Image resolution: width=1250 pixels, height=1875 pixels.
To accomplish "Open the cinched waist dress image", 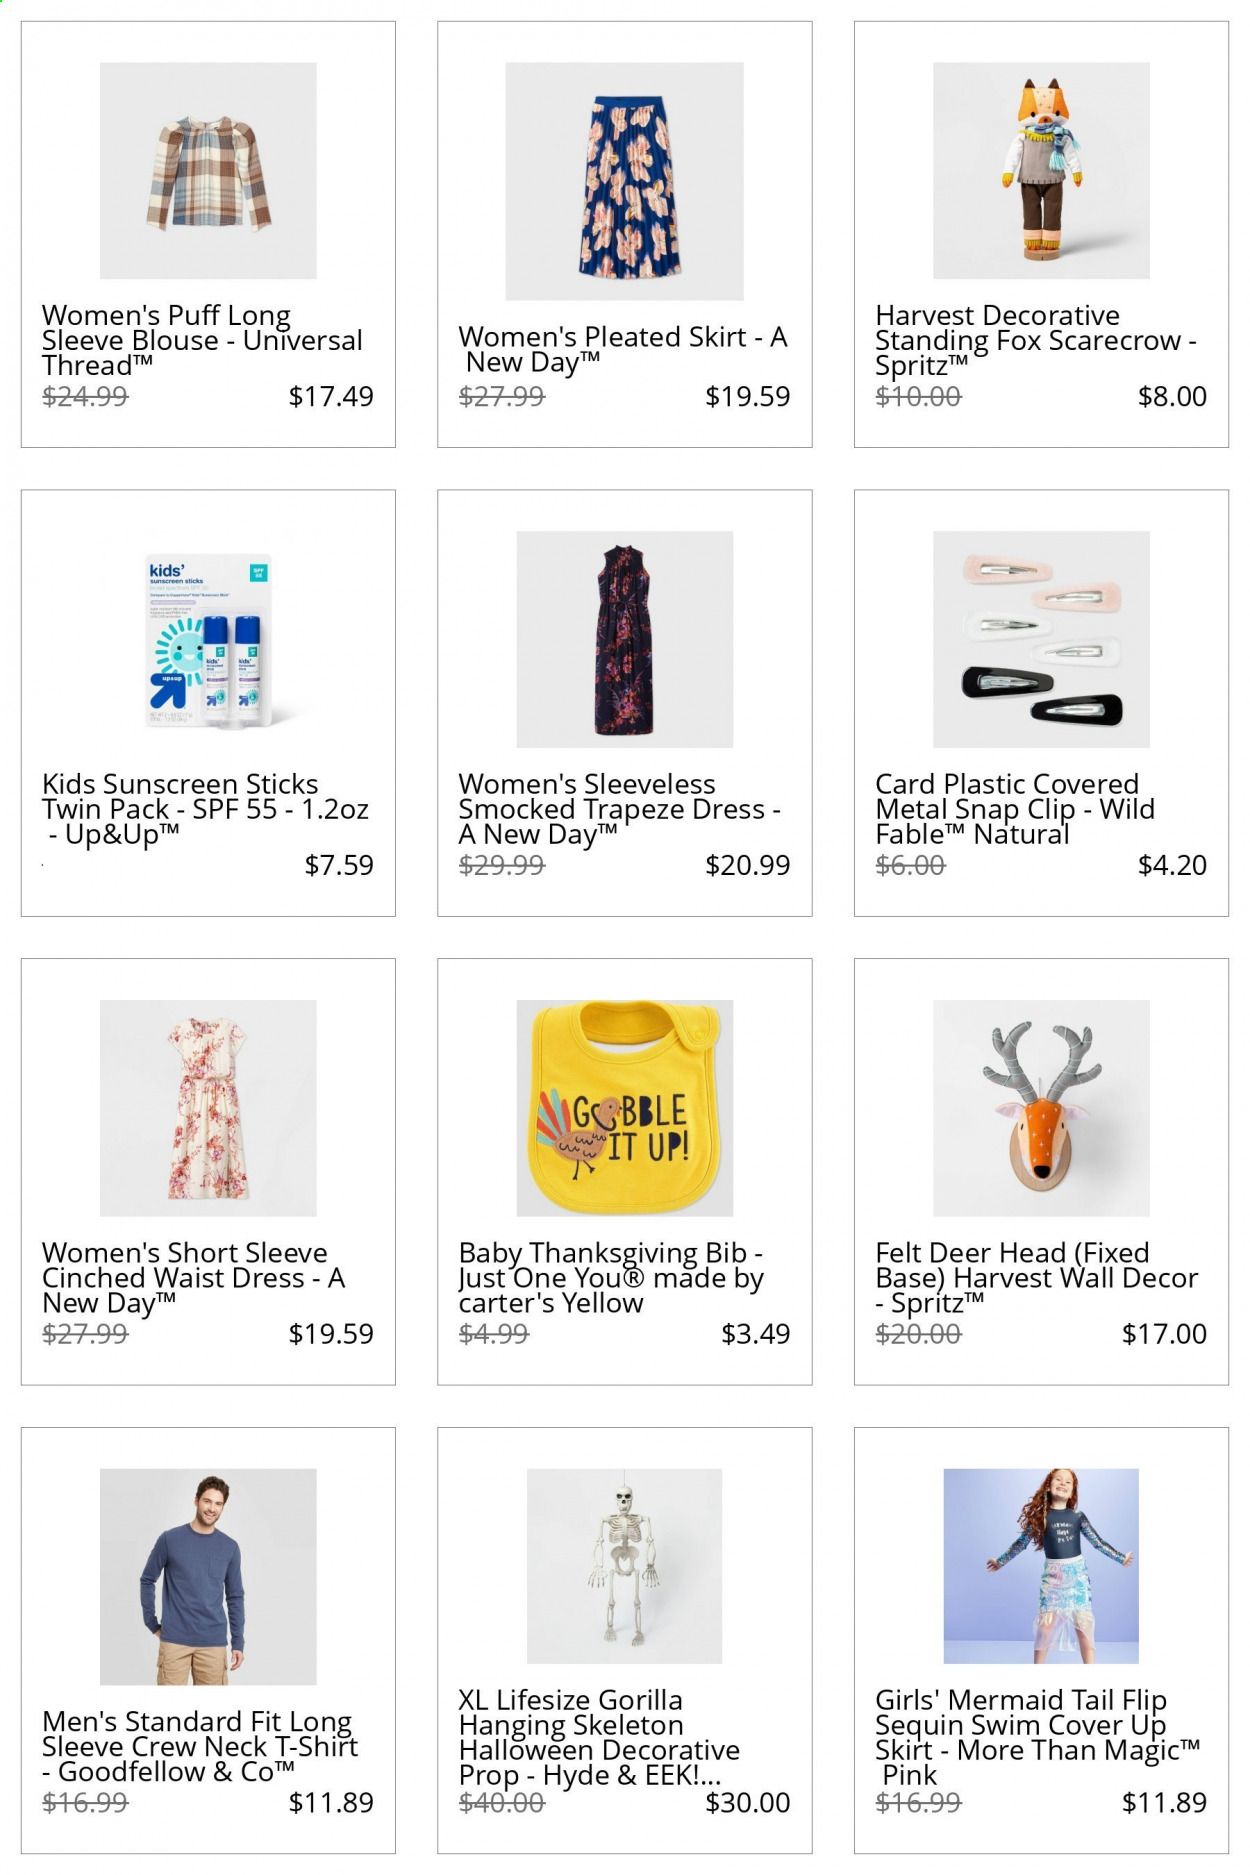I will pyautogui.click(x=208, y=1108).
